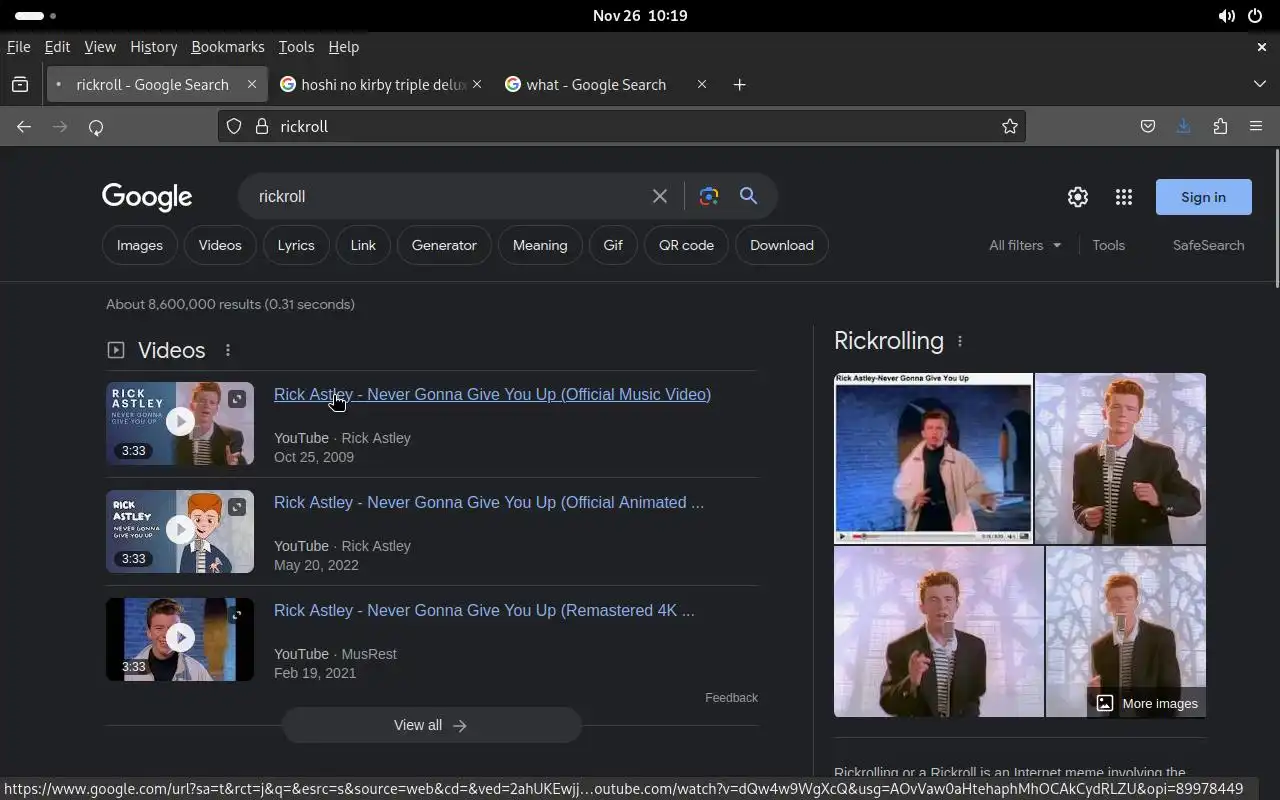Open the Official Music Video link
This screenshot has width=1280, height=800.
492,394
